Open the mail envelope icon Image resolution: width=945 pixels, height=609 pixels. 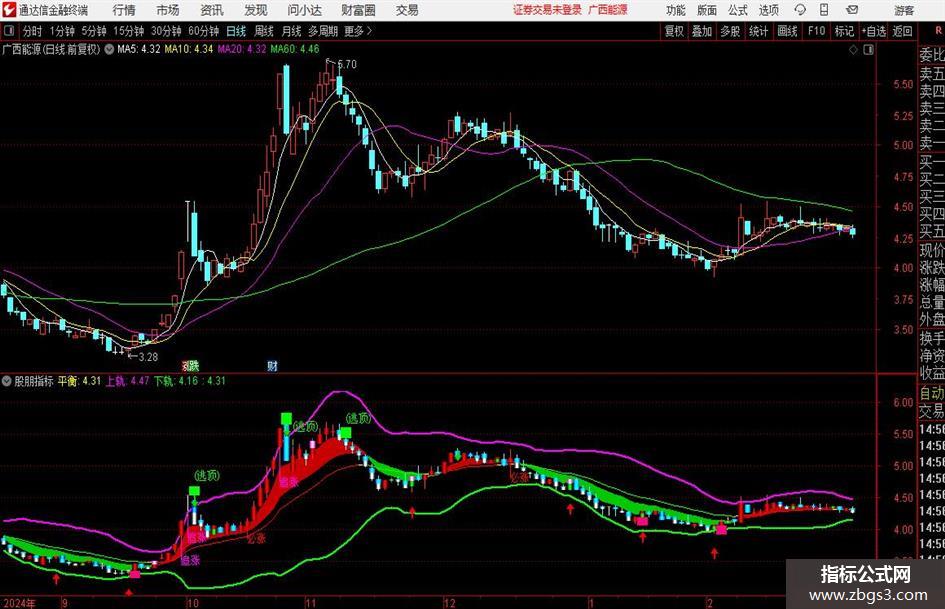[852, 10]
